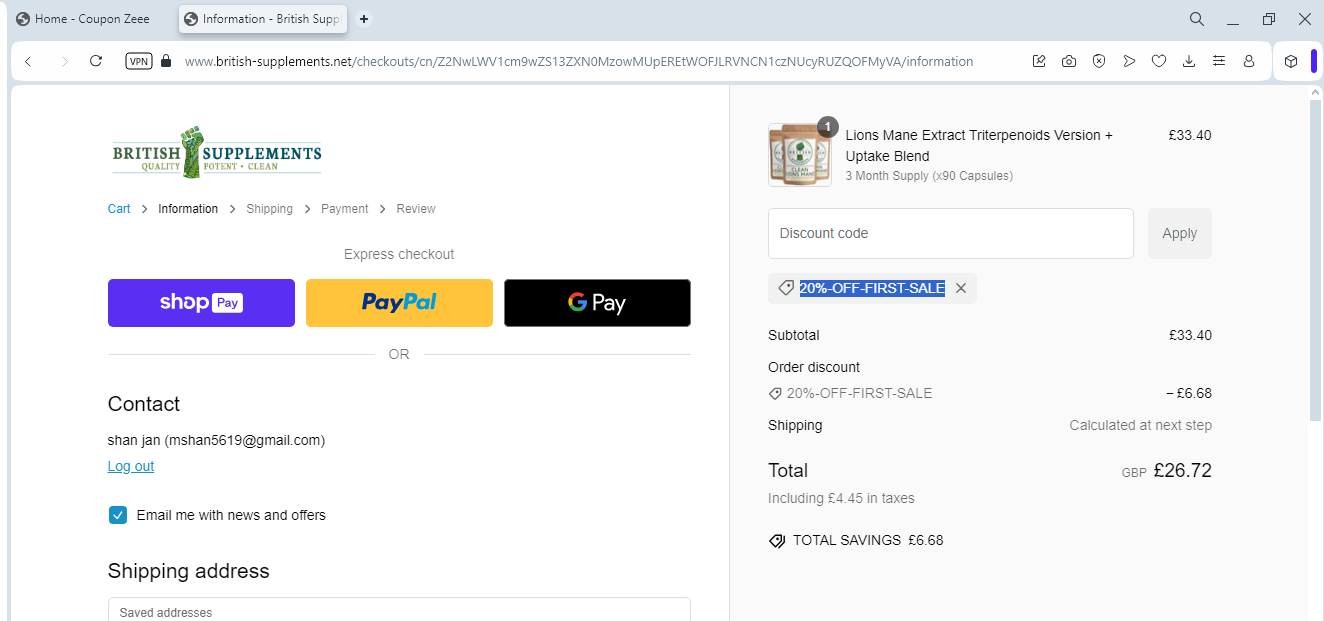Click the Payment breadcrumb step
This screenshot has height=621, width=1324.
pyautogui.click(x=345, y=209)
